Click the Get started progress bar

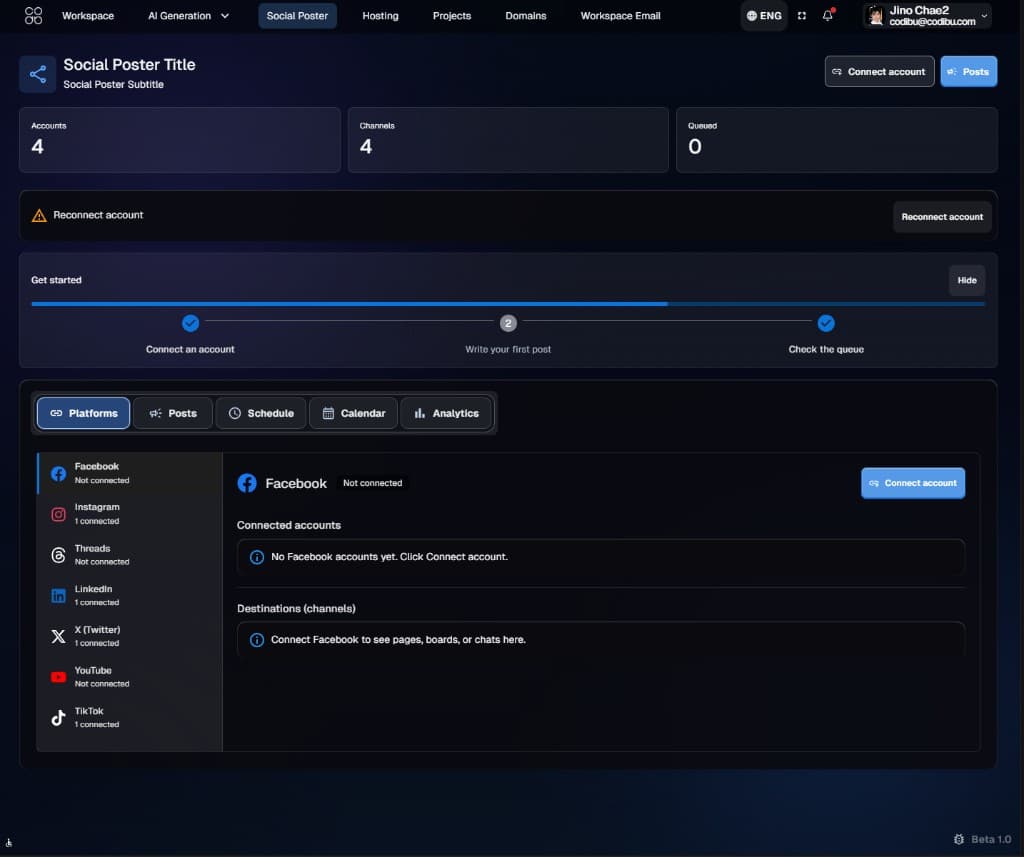[x=508, y=304]
